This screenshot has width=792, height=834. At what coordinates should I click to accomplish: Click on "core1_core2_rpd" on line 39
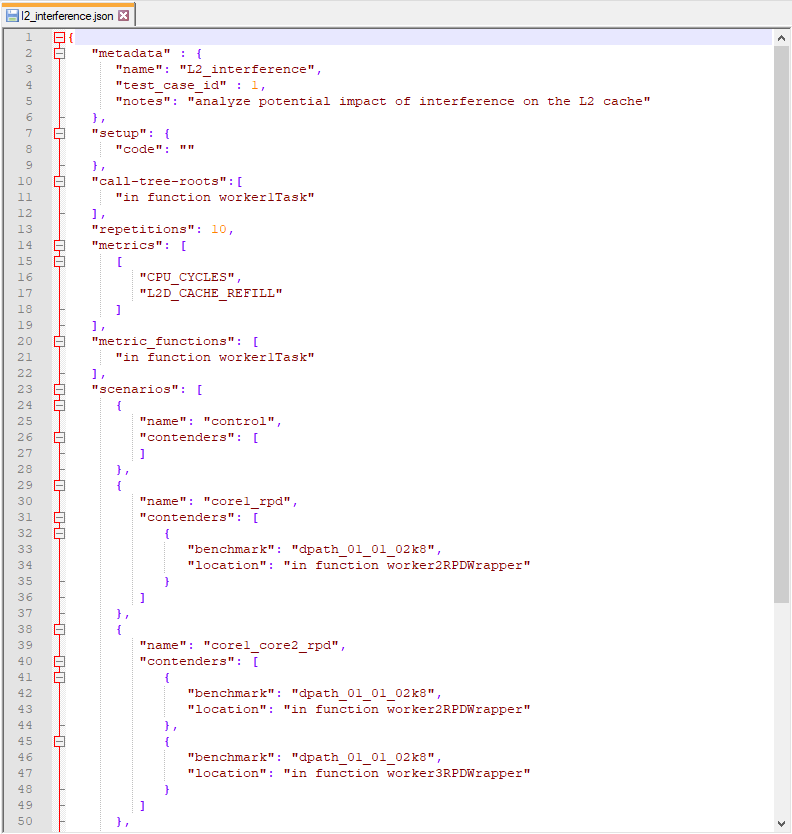click(x=271, y=645)
